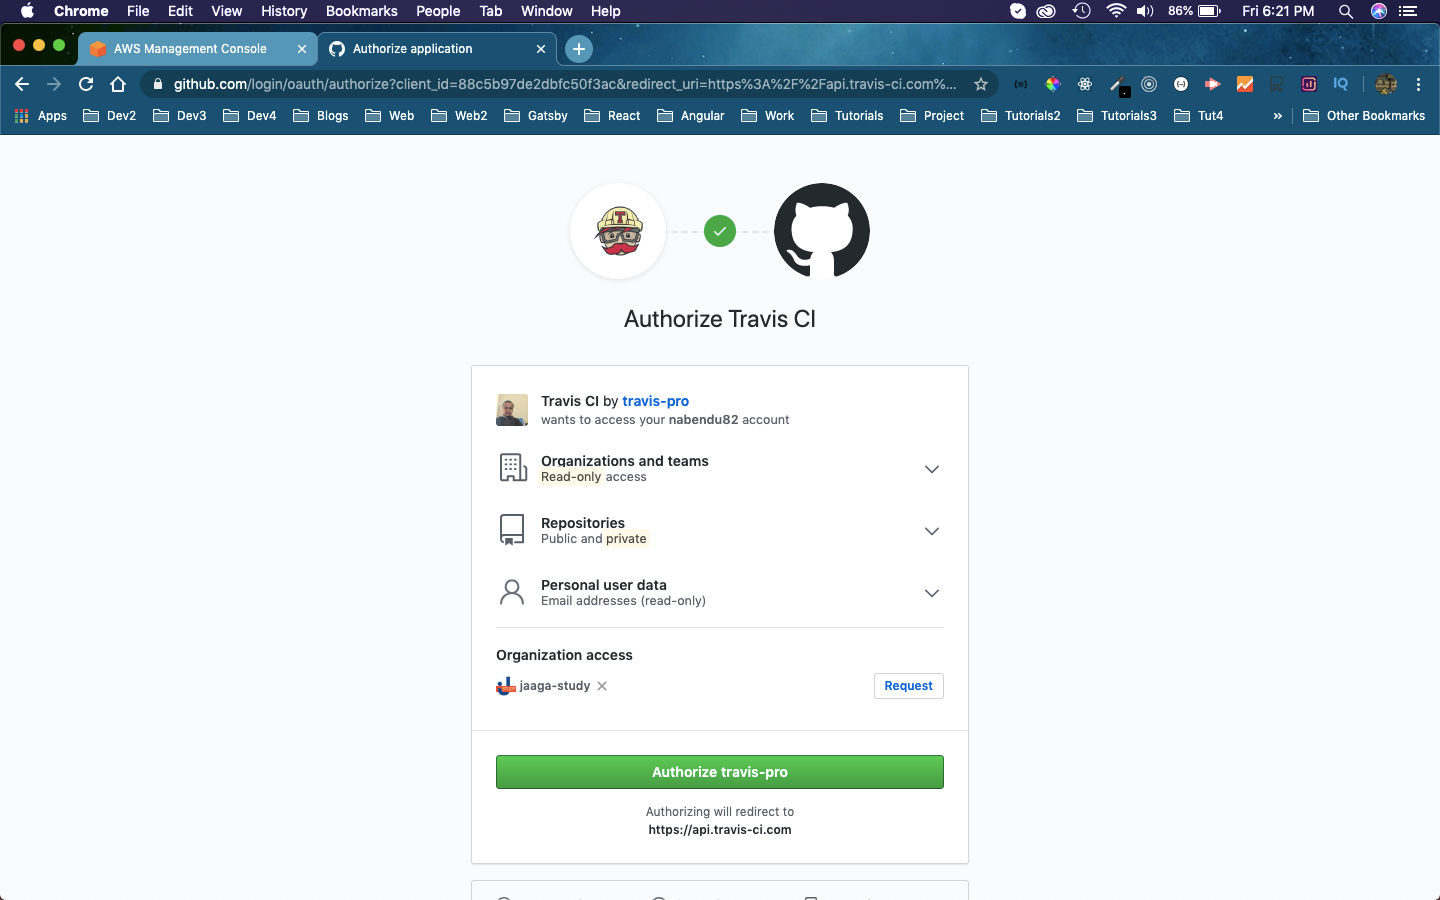Close the AWS Management Console tab
The image size is (1440, 900).
point(302,48)
